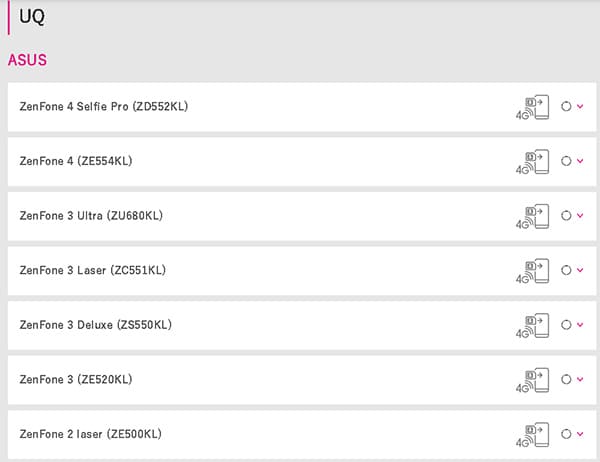
Task: Expand details chevron for ZenFone 3 Laser
Action: pyautogui.click(x=580, y=270)
